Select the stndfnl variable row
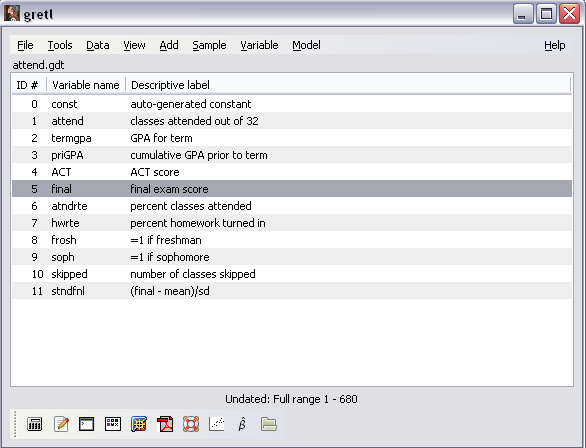Viewport: 586px width, 448px height. [292, 291]
